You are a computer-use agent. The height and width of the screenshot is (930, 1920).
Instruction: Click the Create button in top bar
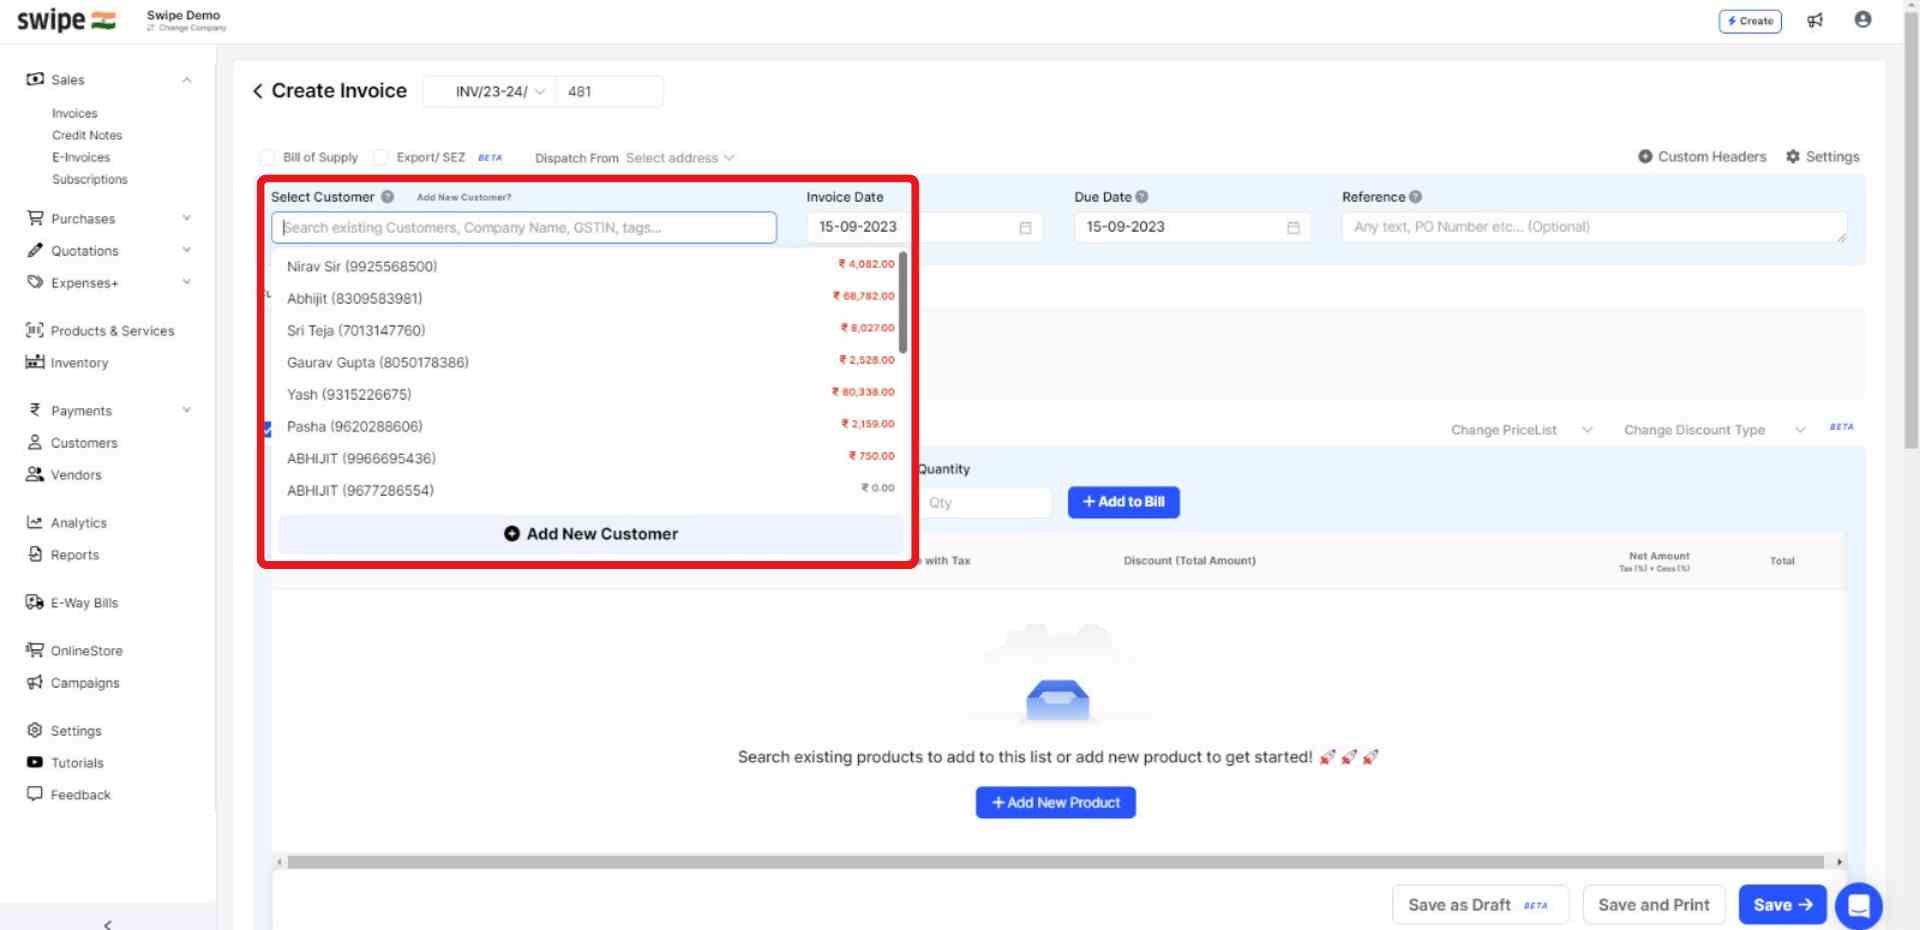1750,21
